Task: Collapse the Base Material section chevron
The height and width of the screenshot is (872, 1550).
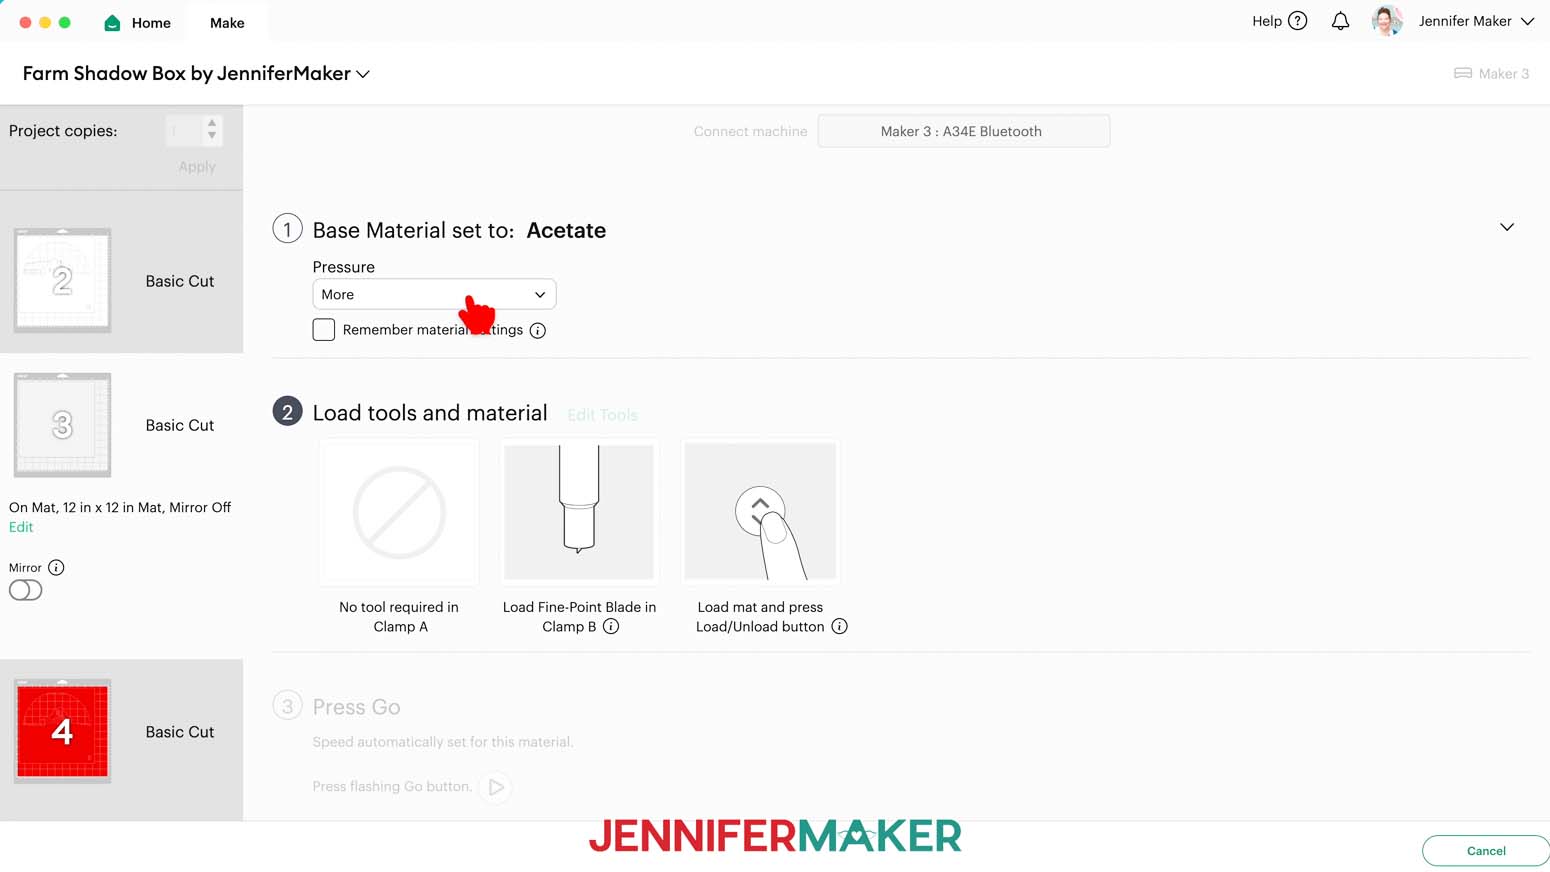Action: point(1507,228)
